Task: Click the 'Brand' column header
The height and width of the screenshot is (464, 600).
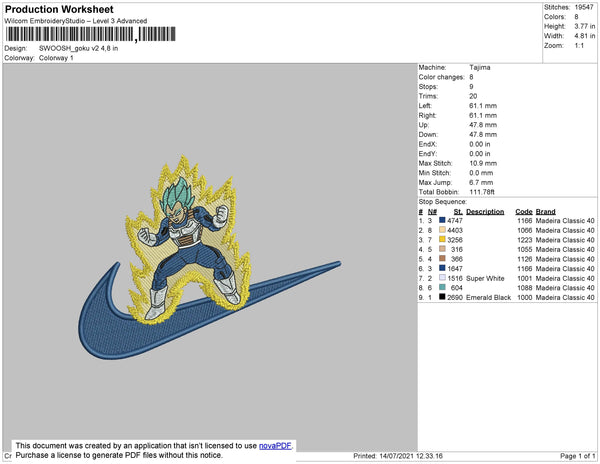Action: (x=545, y=212)
